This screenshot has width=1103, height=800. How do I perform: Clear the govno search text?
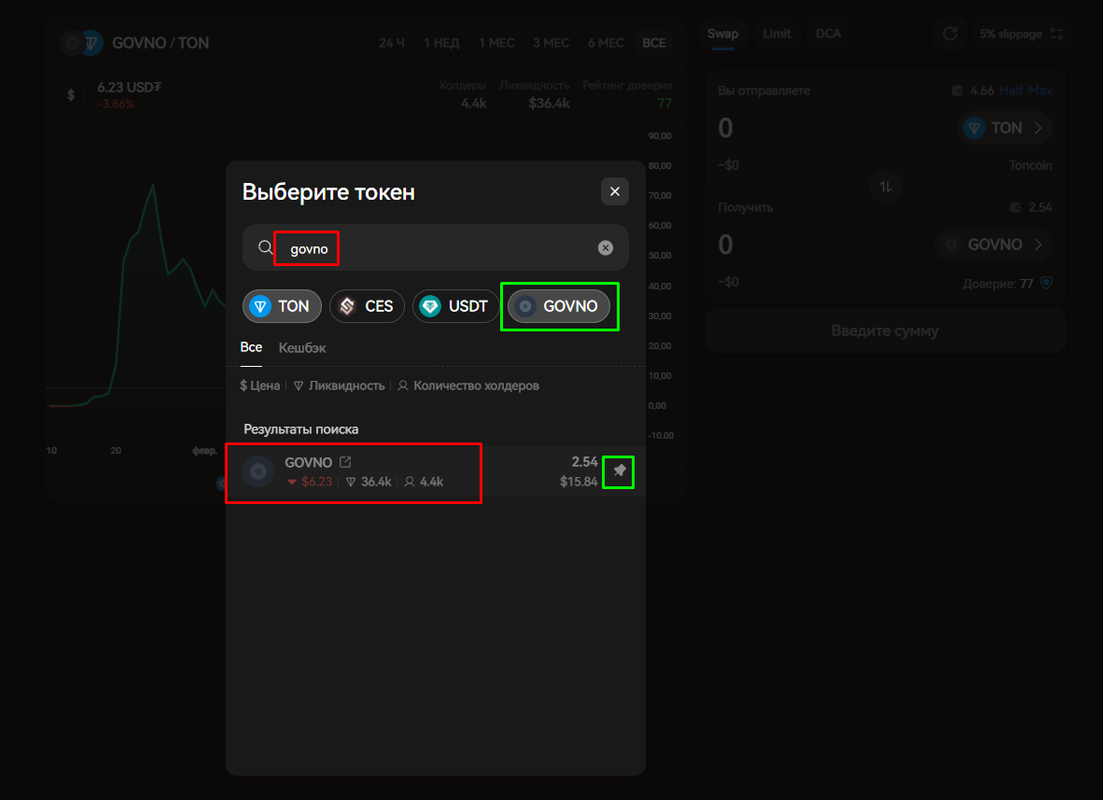point(605,248)
